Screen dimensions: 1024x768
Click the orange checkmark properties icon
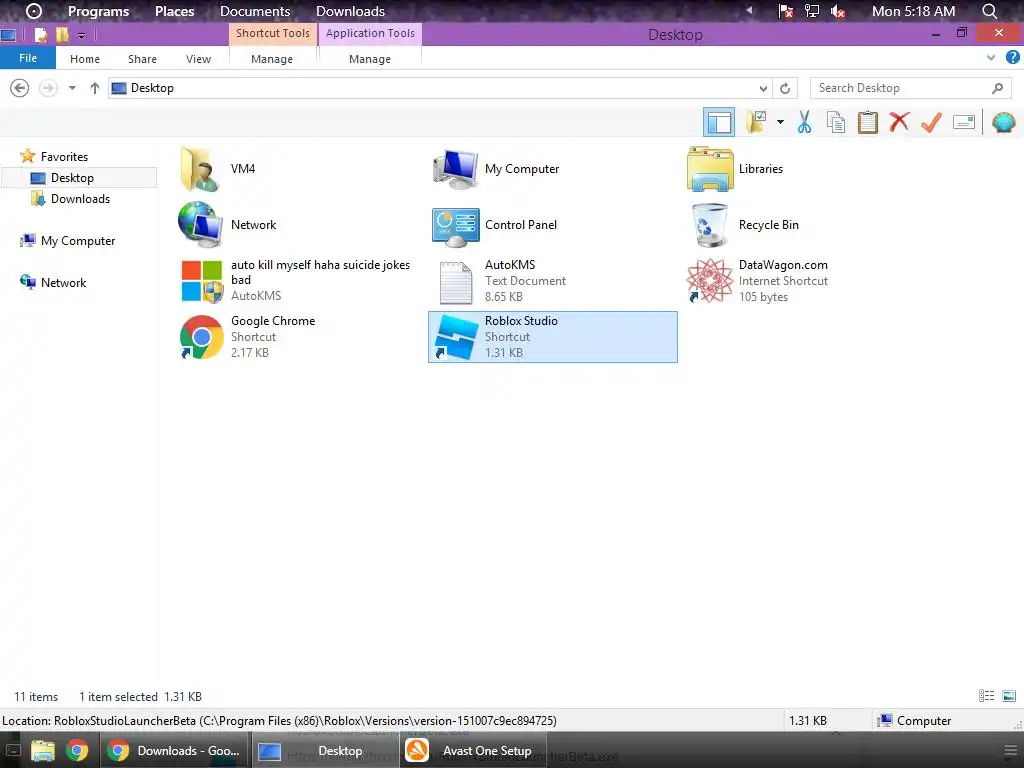(x=931, y=122)
